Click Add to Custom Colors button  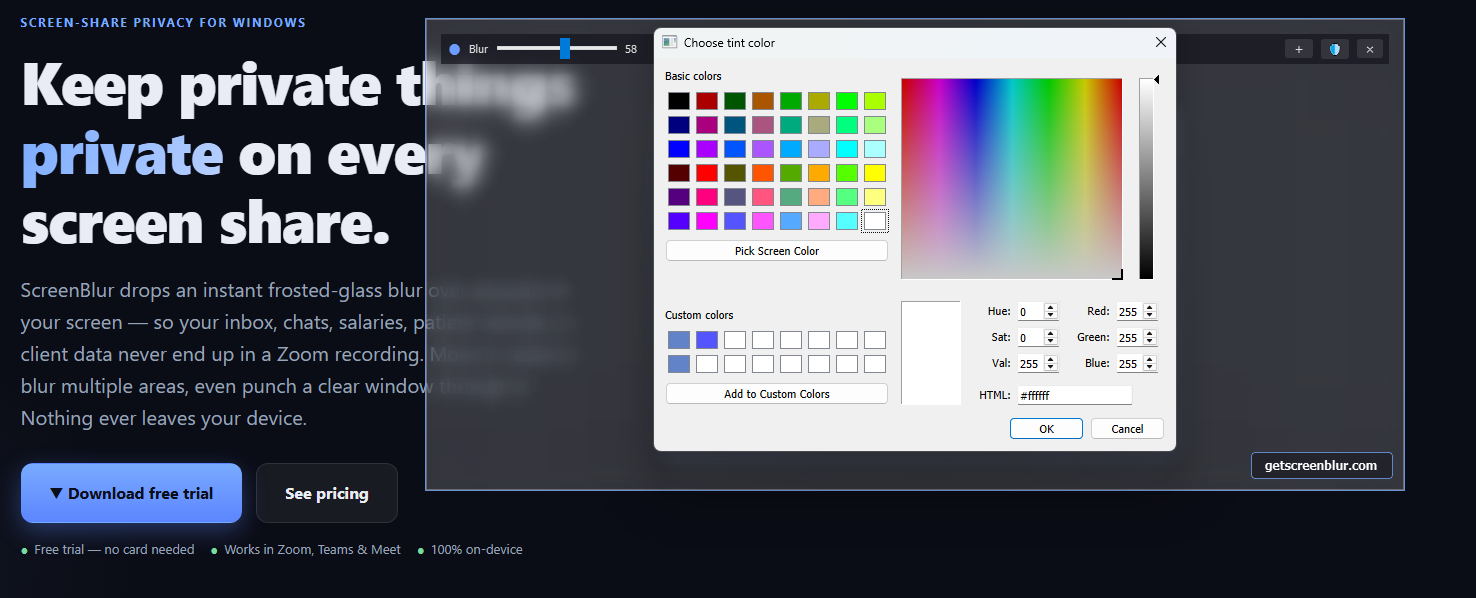(777, 394)
